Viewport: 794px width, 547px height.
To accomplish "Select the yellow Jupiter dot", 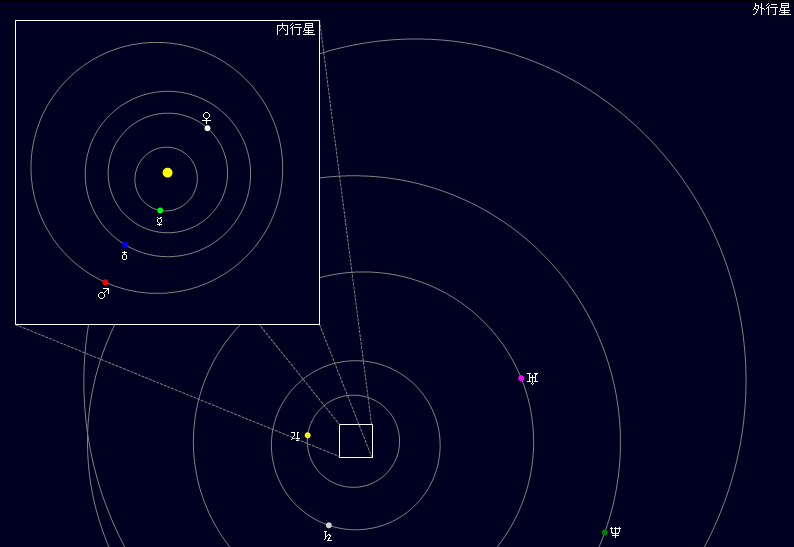I will (307, 435).
